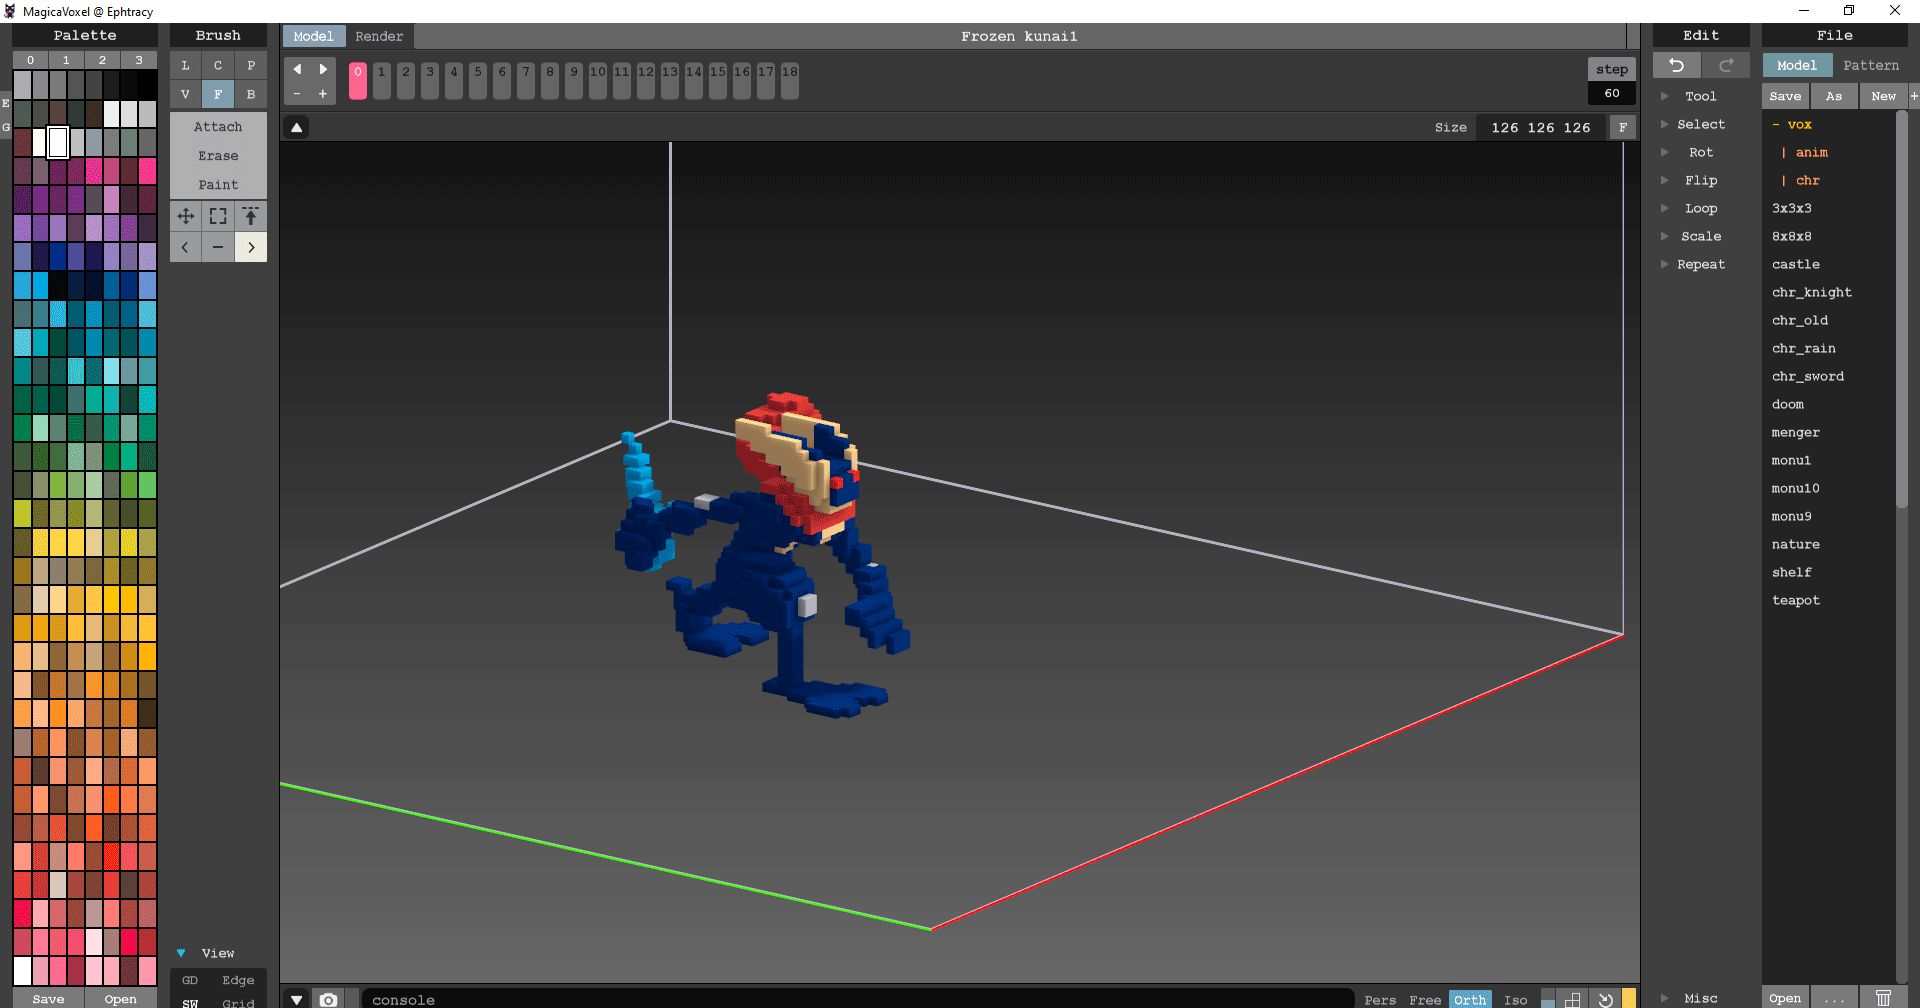Select animation frame 5 on timeline
This screenshot has width=1920, height=1008.
[x=478, y=80]
